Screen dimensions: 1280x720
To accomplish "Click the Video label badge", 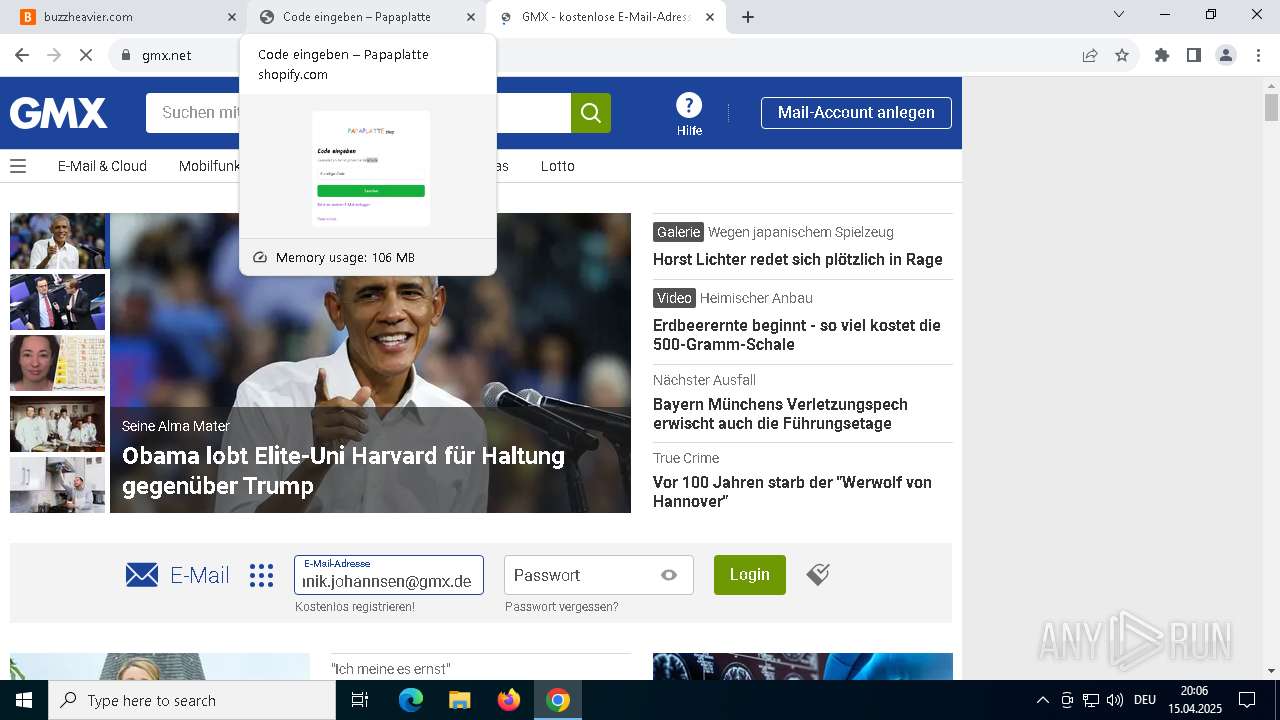I will pyautogui.click(x=674, y=298).
